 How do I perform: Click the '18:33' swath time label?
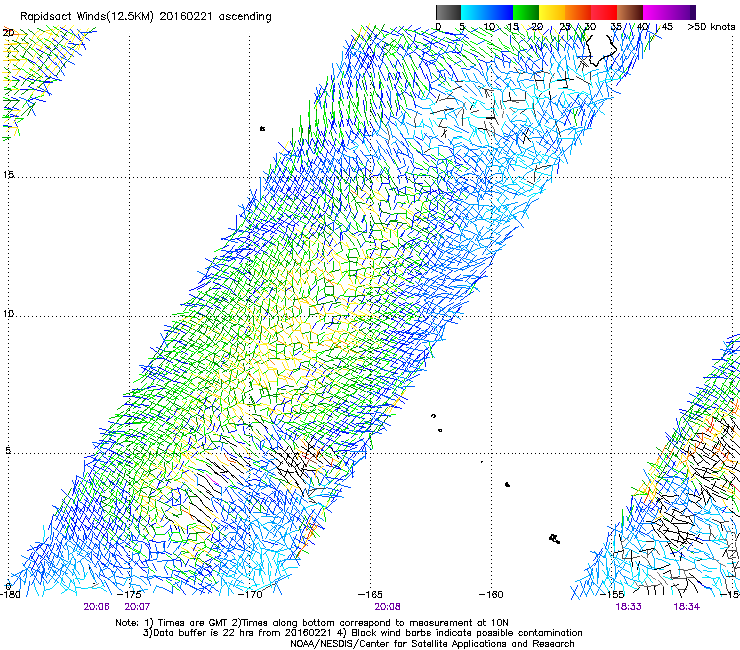pyautogui.click(x=629, y=607)
